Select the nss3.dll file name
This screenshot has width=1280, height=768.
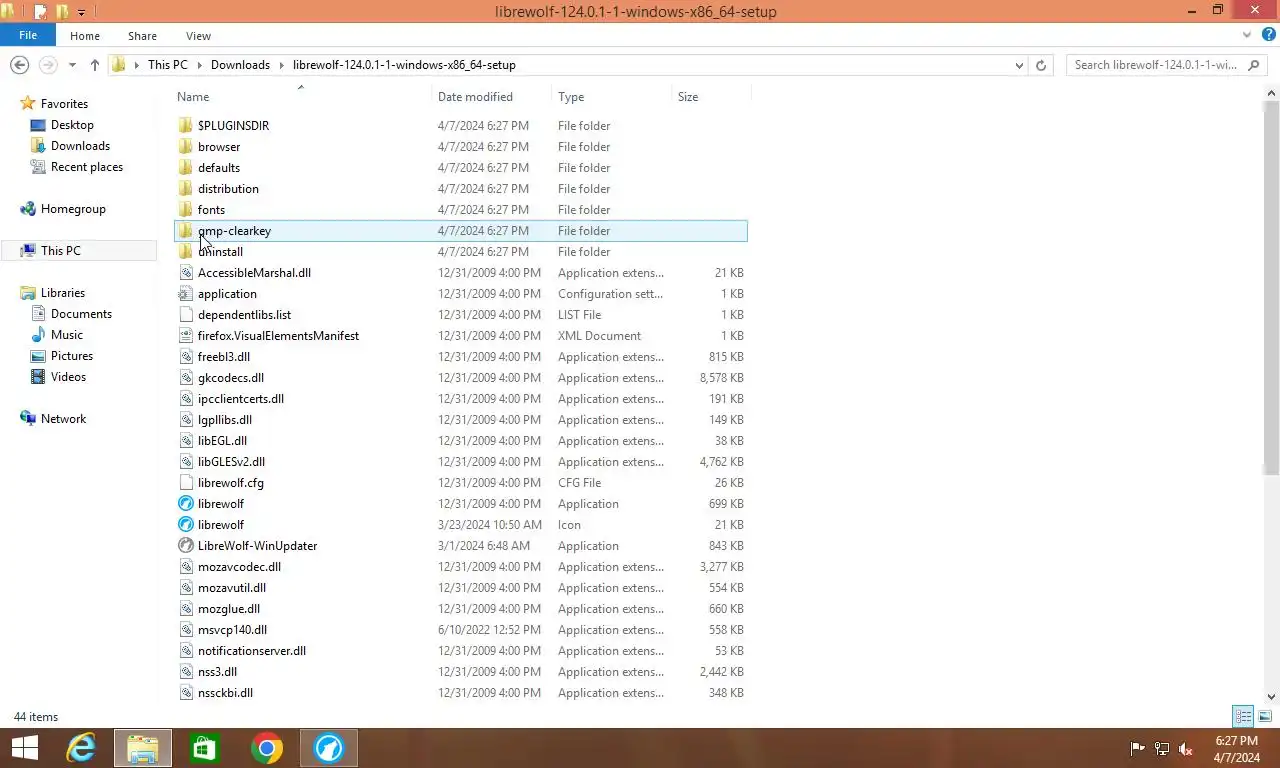217,672
